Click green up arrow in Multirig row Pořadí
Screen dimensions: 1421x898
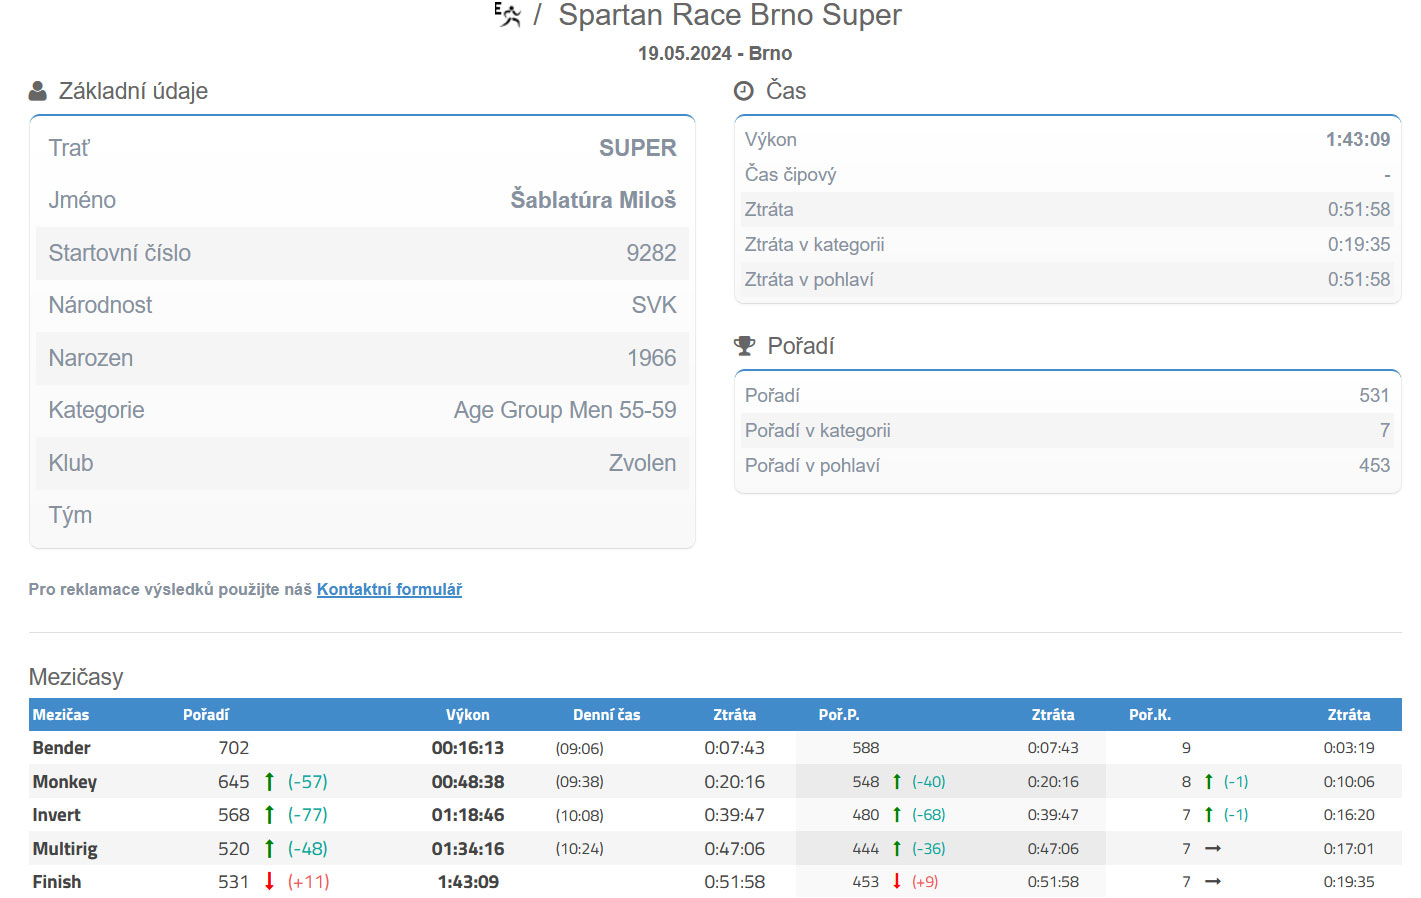coord(269,849)
